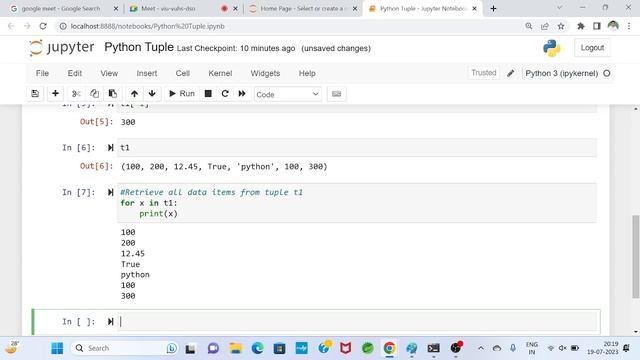Open Microsoft Edge from taskbar
640x360 pixels.
258,348
